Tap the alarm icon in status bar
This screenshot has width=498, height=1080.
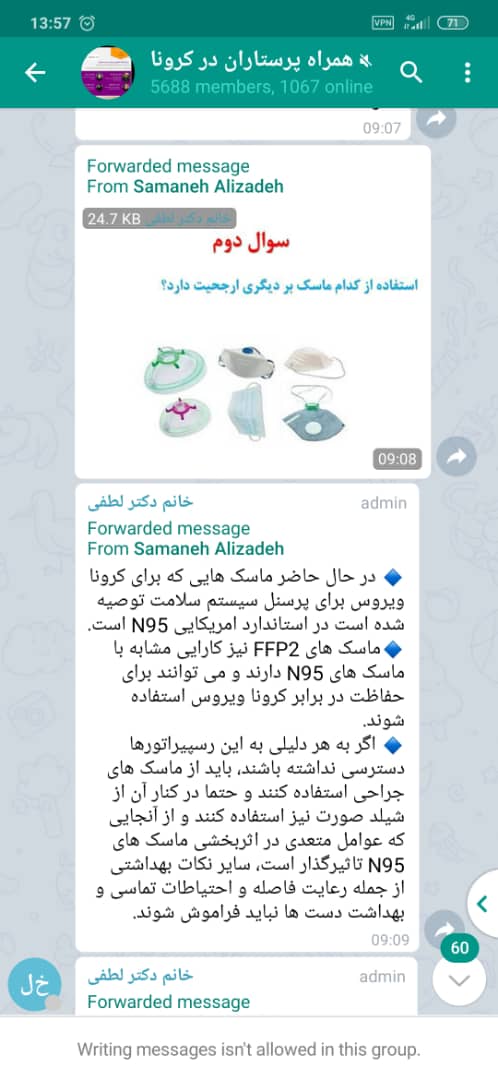(x=87, y=23)
